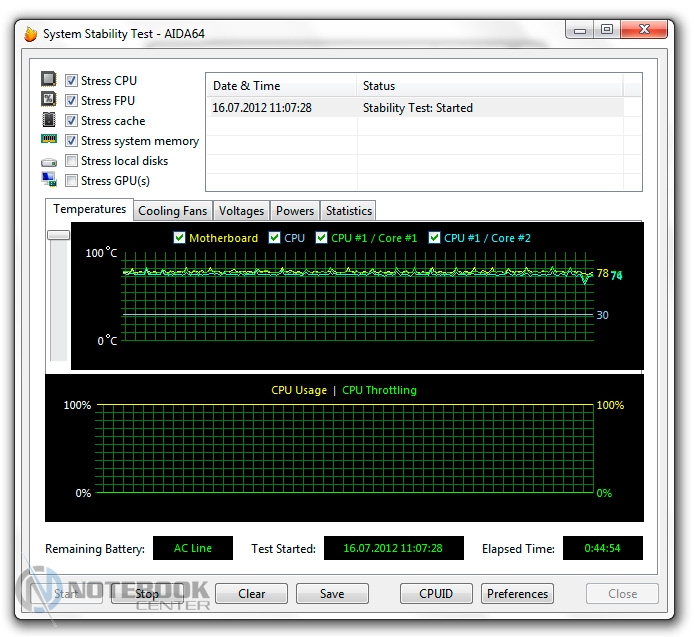Toggle CPU #1 / Core #2 graph checkbox
The image size is (695, 637).
(x=435, y=238)
